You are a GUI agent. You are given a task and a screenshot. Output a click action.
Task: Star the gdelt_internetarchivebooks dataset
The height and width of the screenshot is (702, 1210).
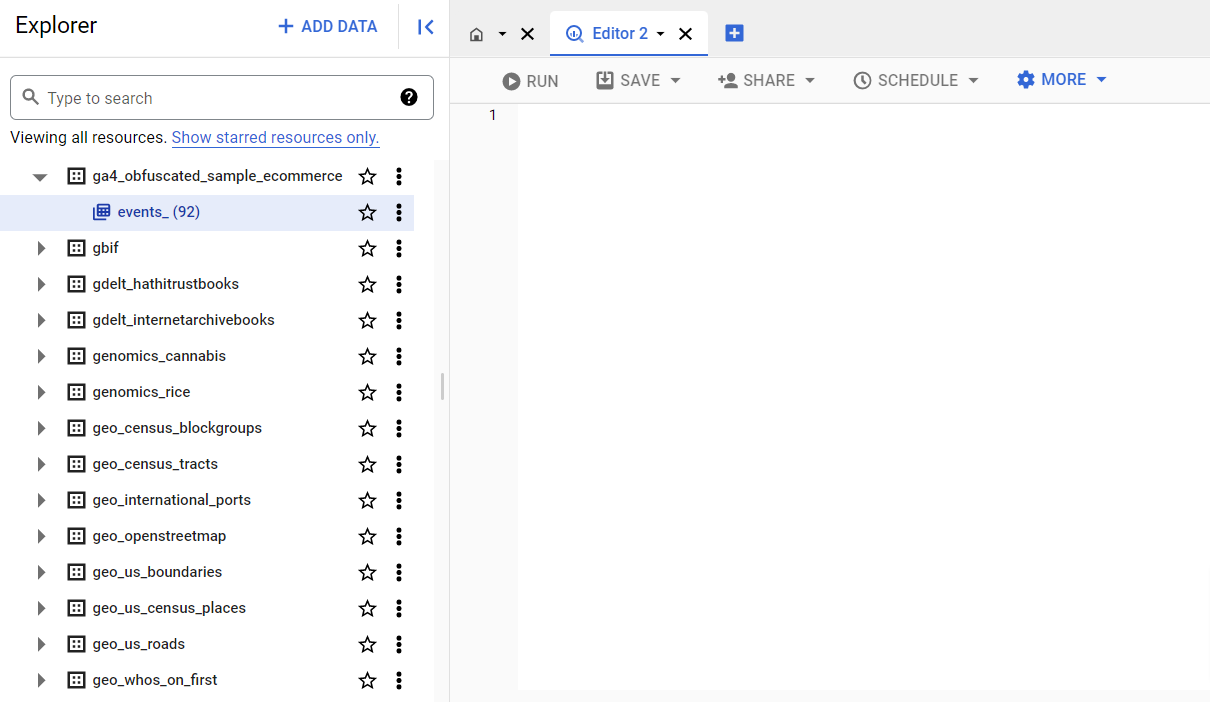tap(367, 320)
